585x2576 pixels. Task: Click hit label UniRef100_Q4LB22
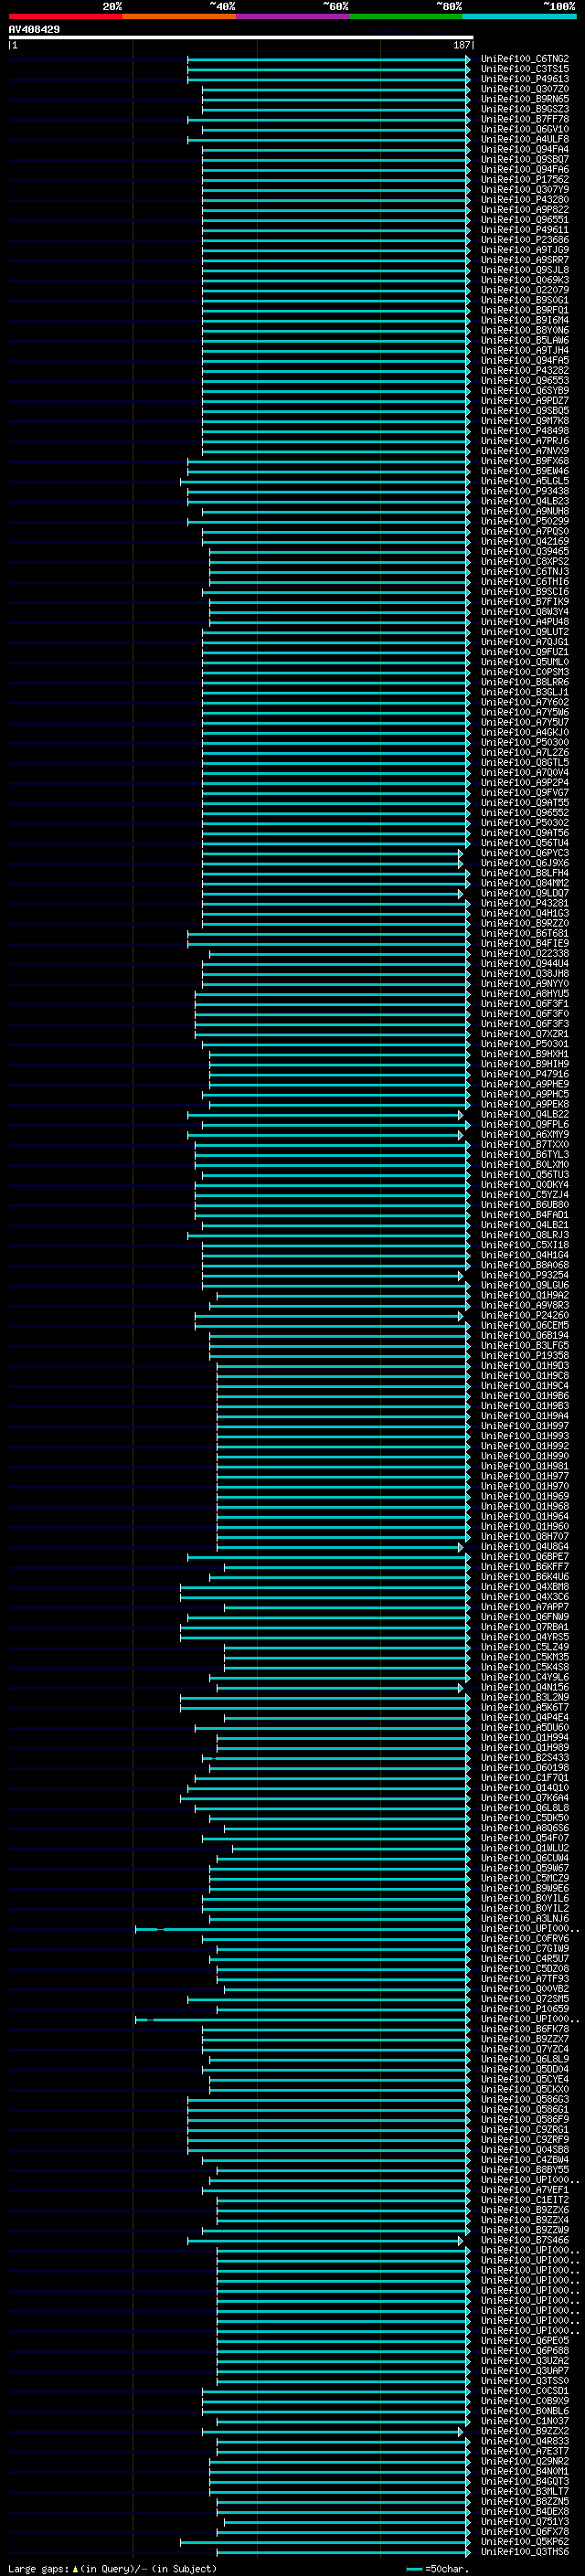tap(525, 1114)
